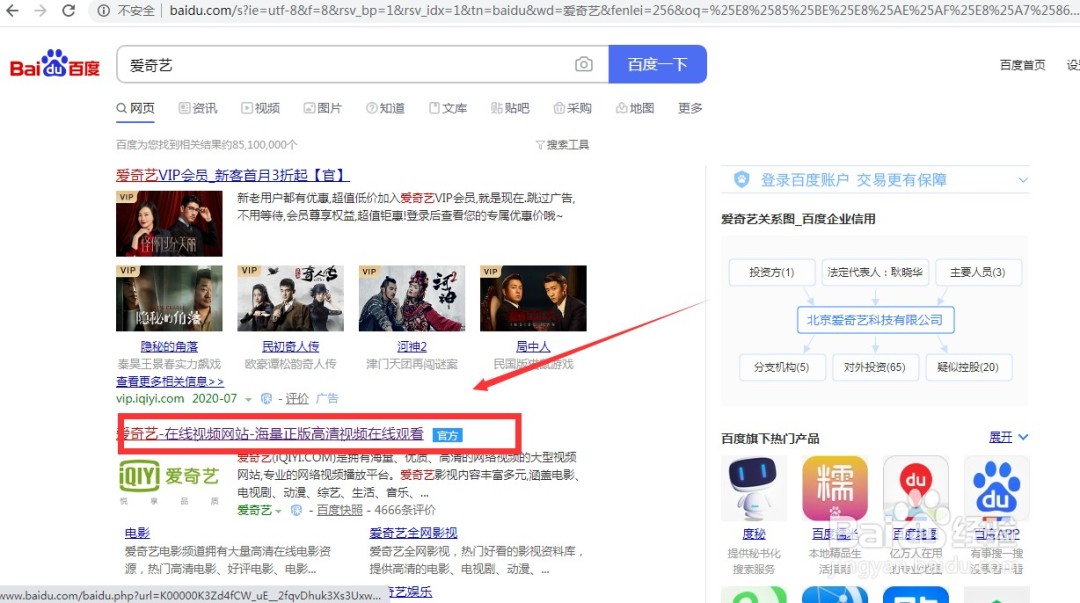Open the 更多 search categories menu
The height and width of the screenshot is (603, 1080).
689,108
